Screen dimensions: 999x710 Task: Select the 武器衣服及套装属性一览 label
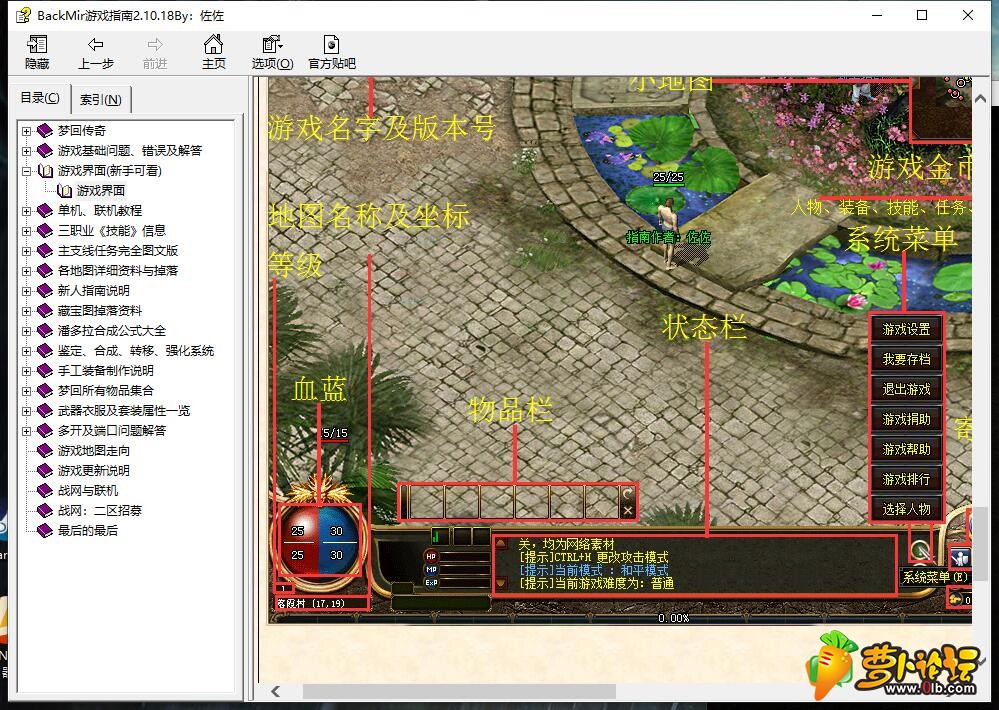point(124,410)
